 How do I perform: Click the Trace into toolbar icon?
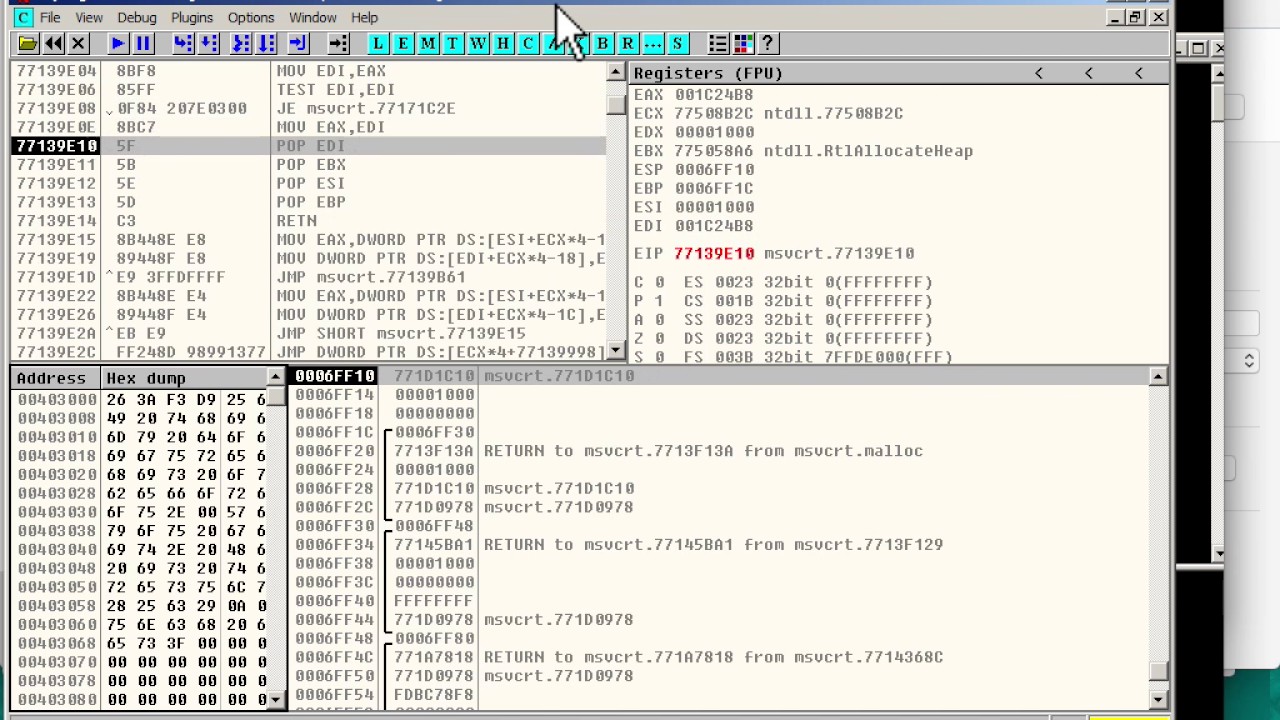[x=241, y=44]
